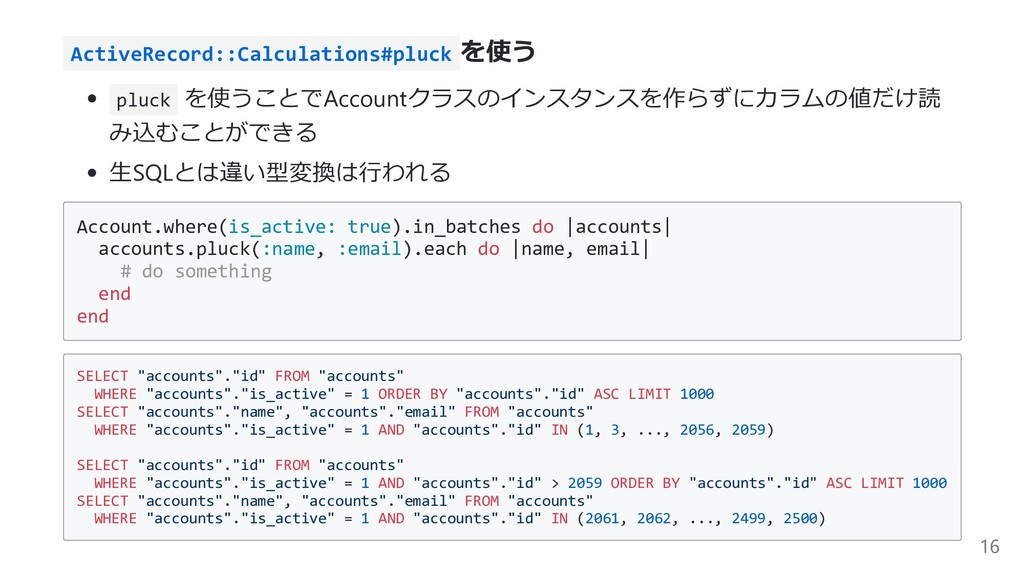
Task: Click the bullet about 生SQL型変換
Action: click(280, 172)
